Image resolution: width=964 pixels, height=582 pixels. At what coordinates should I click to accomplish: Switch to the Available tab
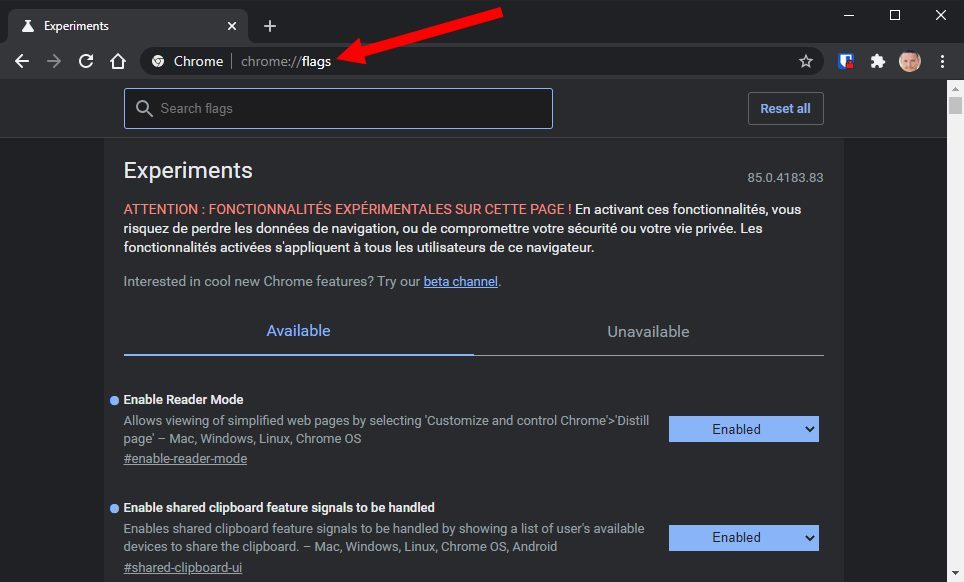tap(298, 331)
